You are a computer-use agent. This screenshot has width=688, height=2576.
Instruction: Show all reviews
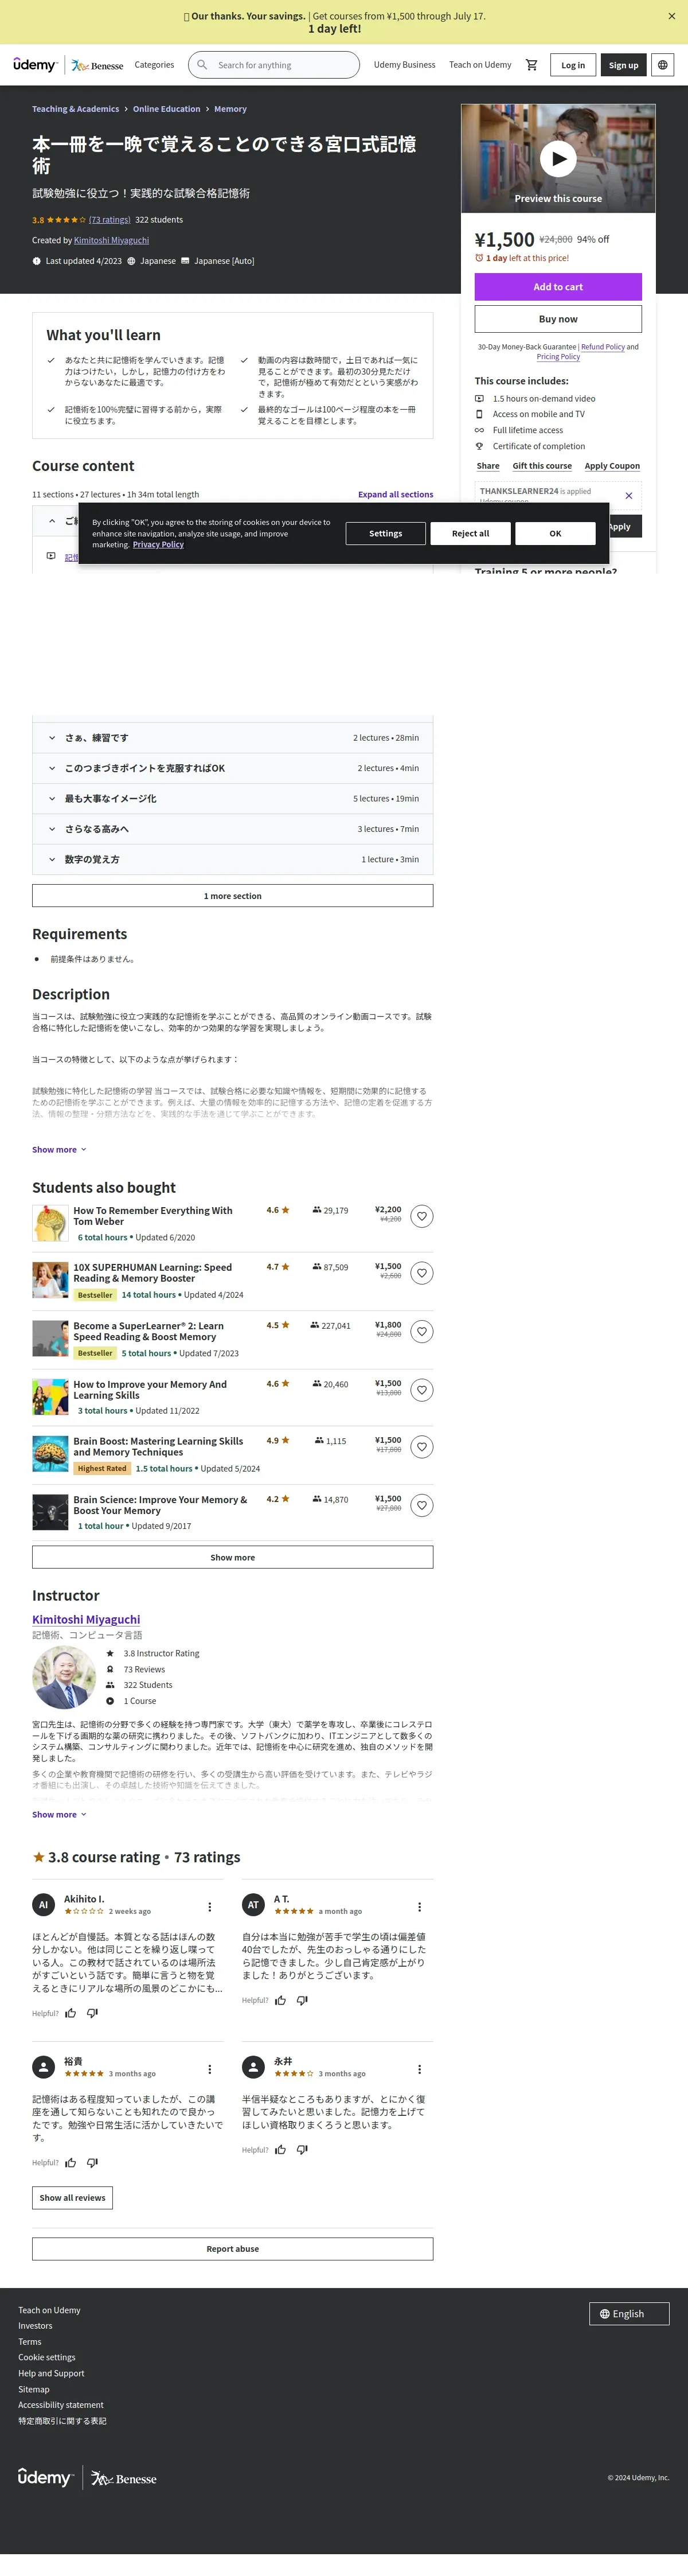click(x=72, y=2197)
